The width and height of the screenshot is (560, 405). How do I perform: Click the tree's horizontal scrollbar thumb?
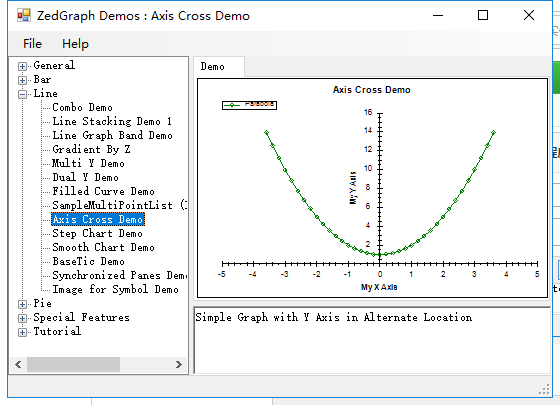click(x=73, y=364)
